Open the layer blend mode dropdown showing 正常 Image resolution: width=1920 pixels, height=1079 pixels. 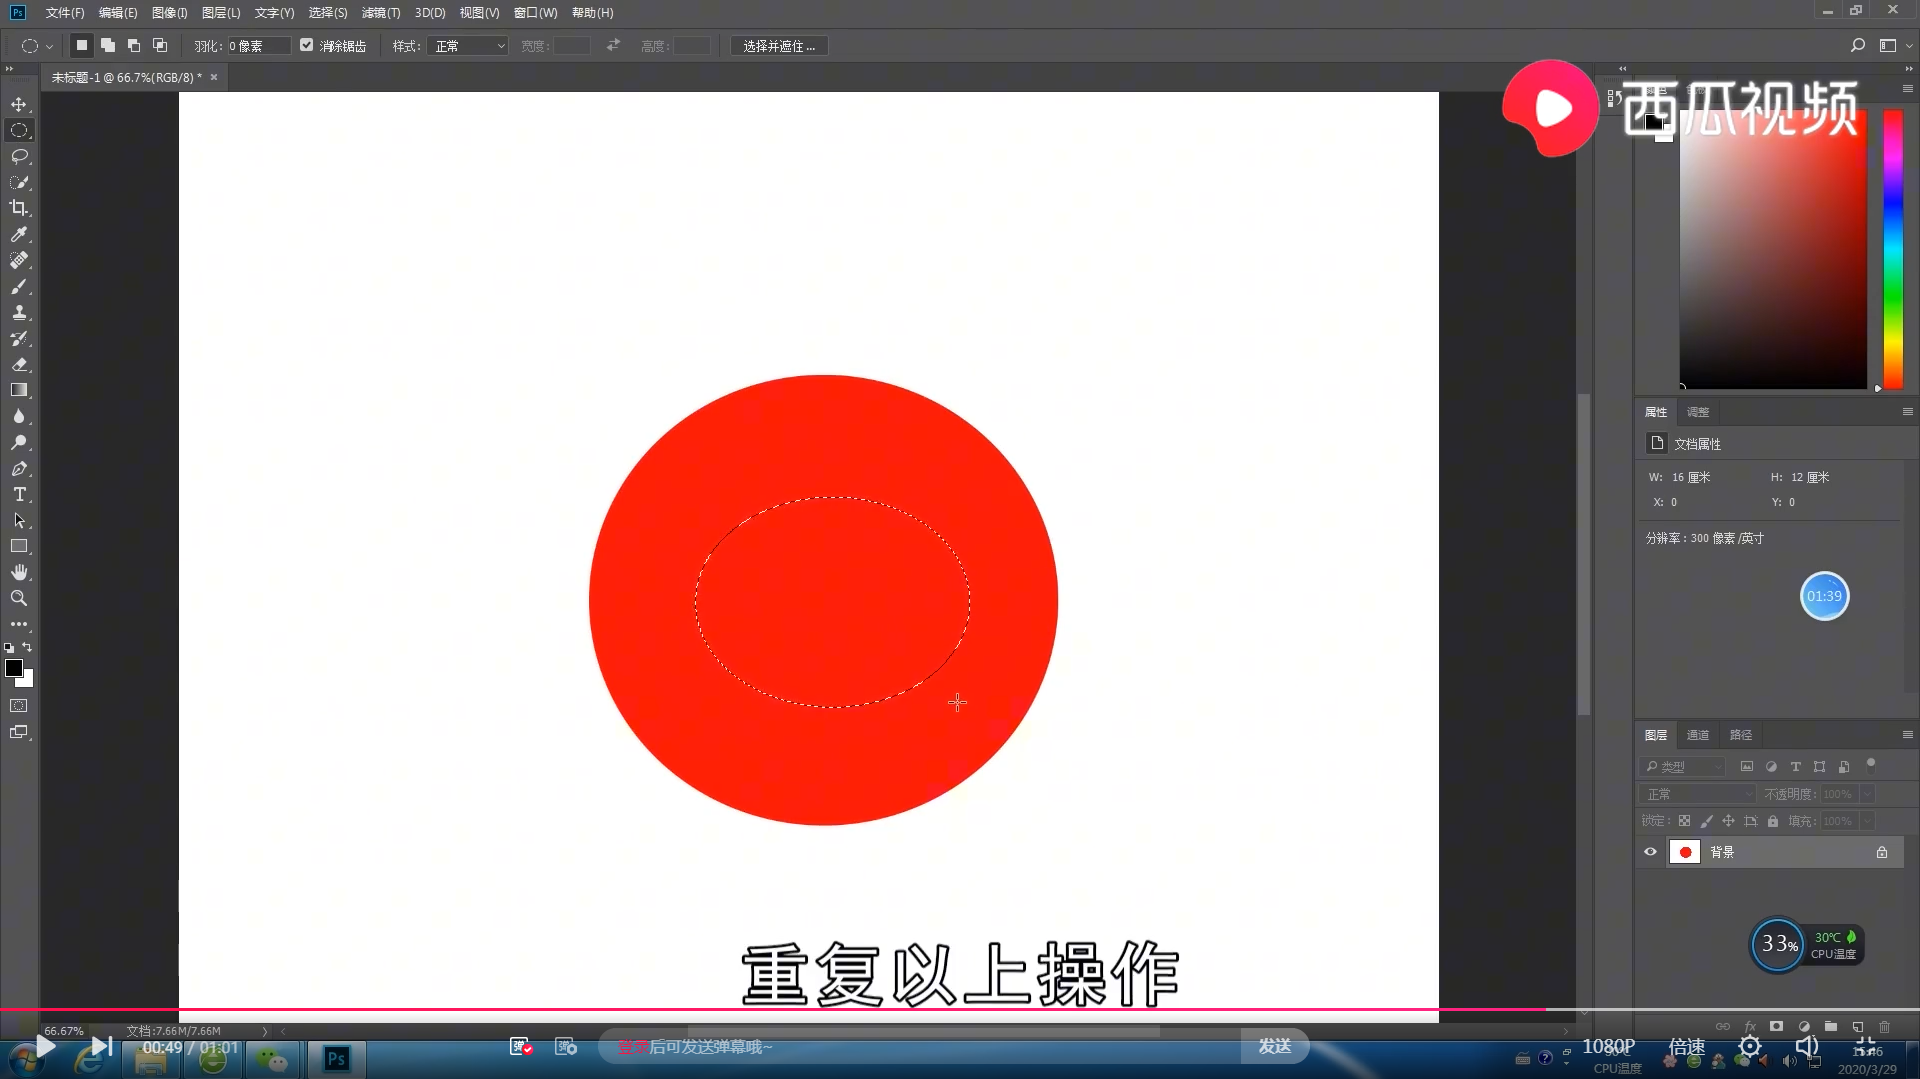pyautogui.click(x=1695, y=793)
